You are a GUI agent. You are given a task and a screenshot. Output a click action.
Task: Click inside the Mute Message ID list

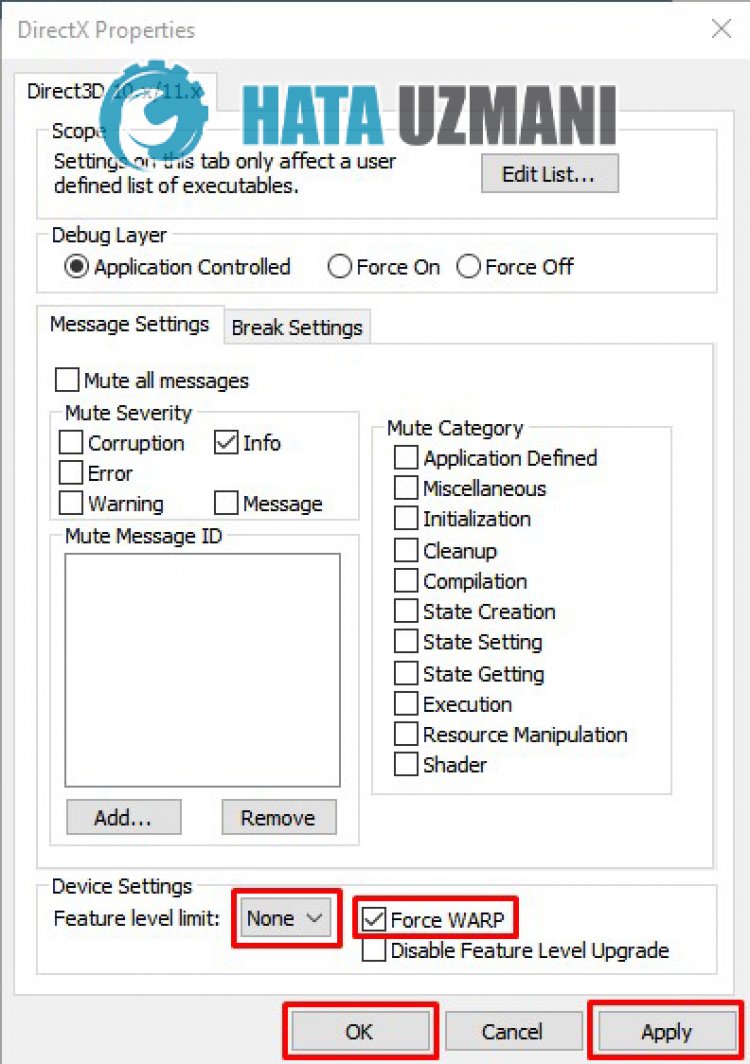(202, 670)
